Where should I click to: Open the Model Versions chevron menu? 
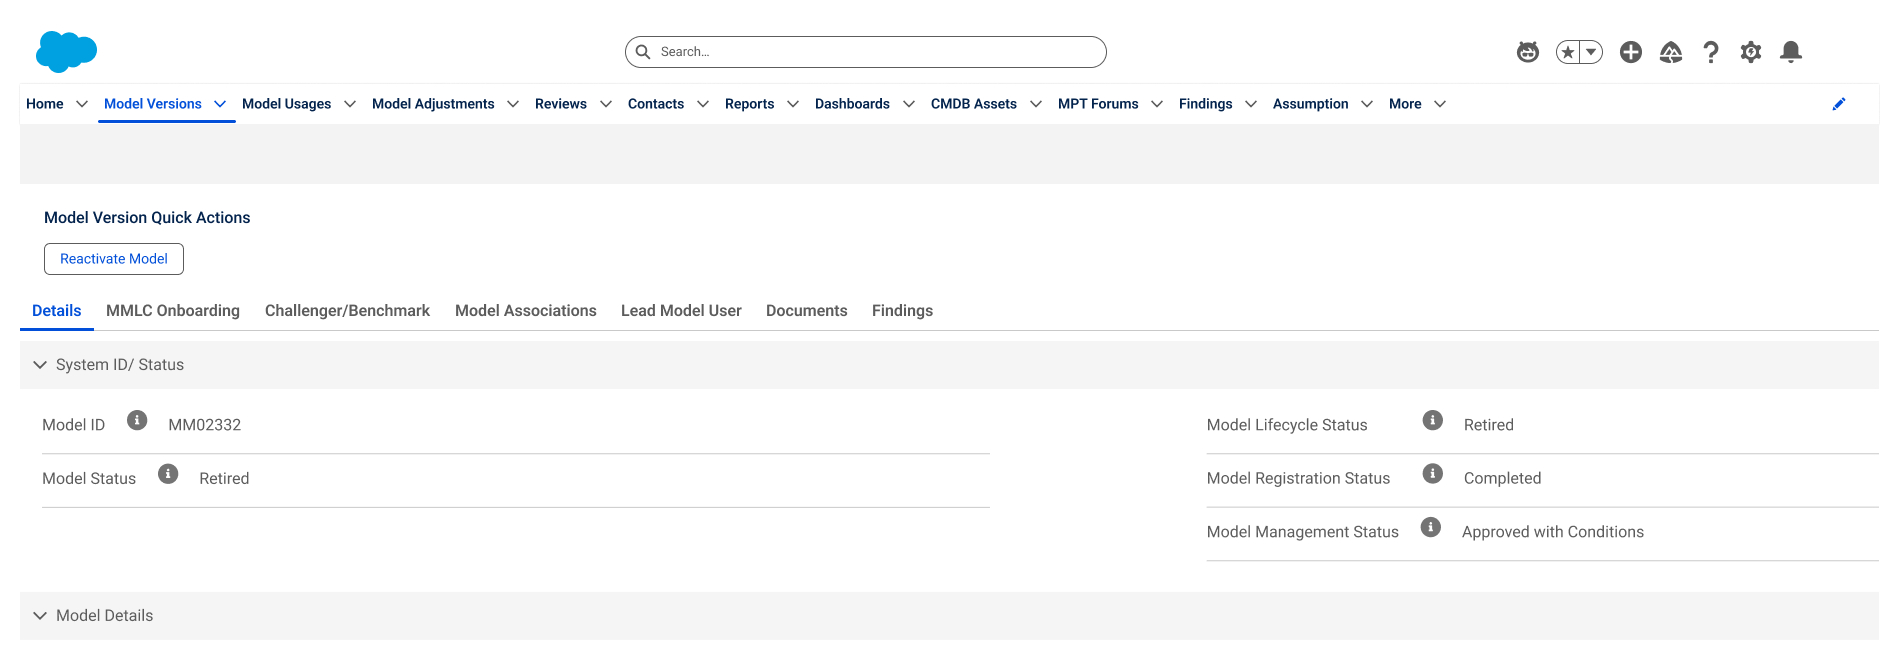(x=220, y=104)
